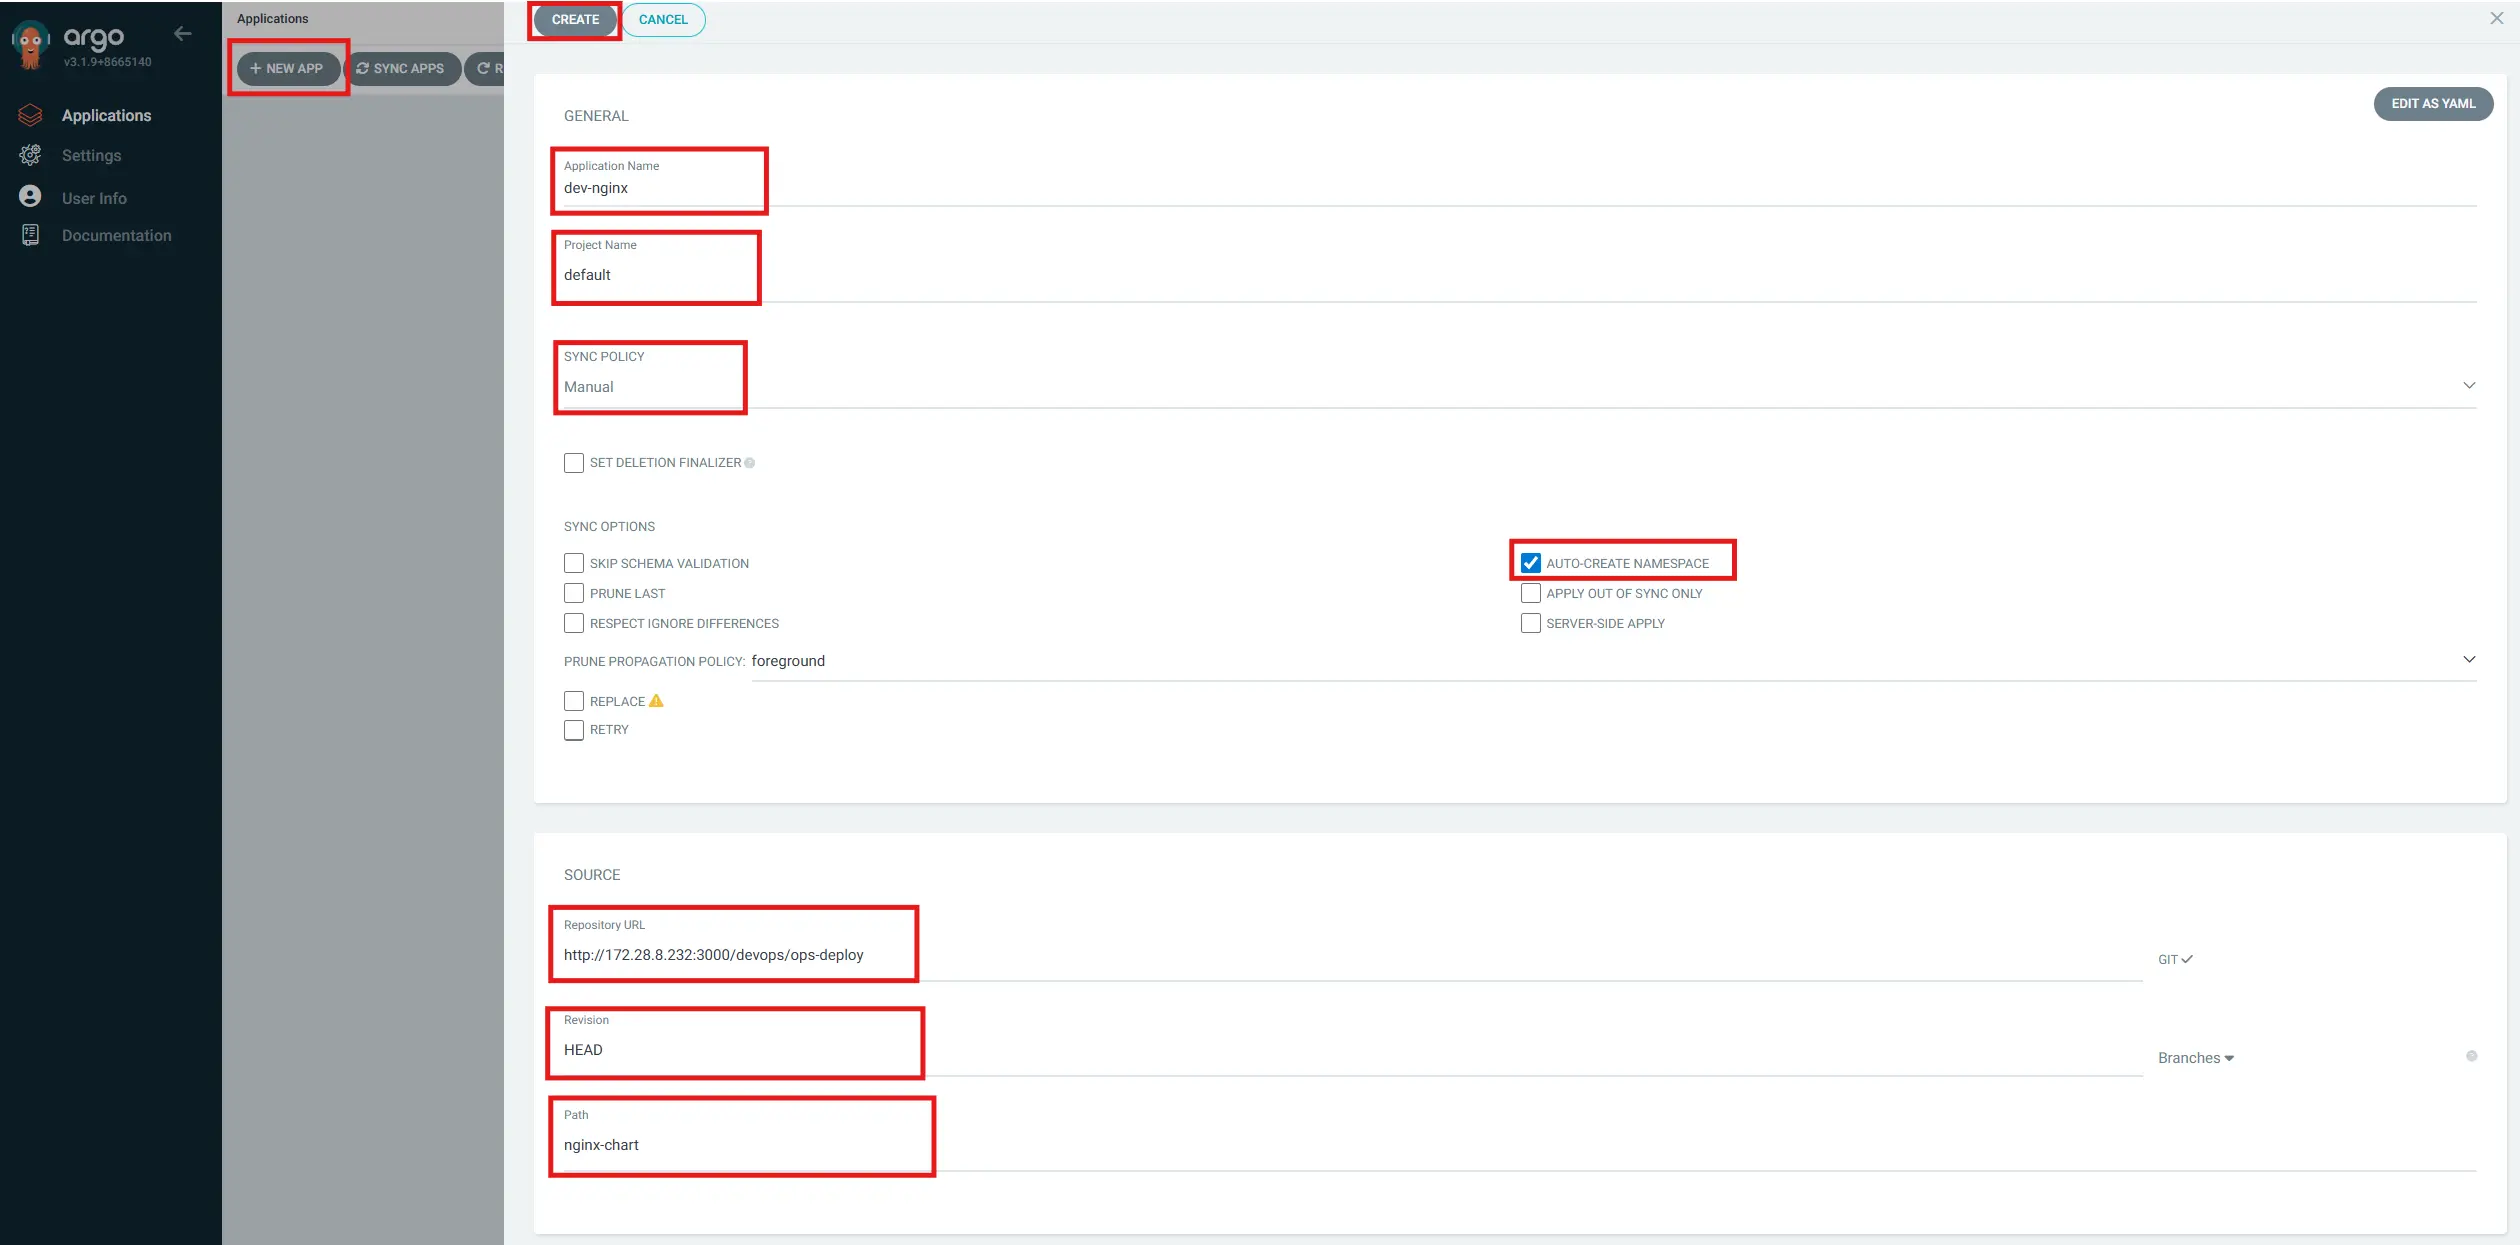
Task: Select the User Info menu entry
Action: click(x=93, y=197)
